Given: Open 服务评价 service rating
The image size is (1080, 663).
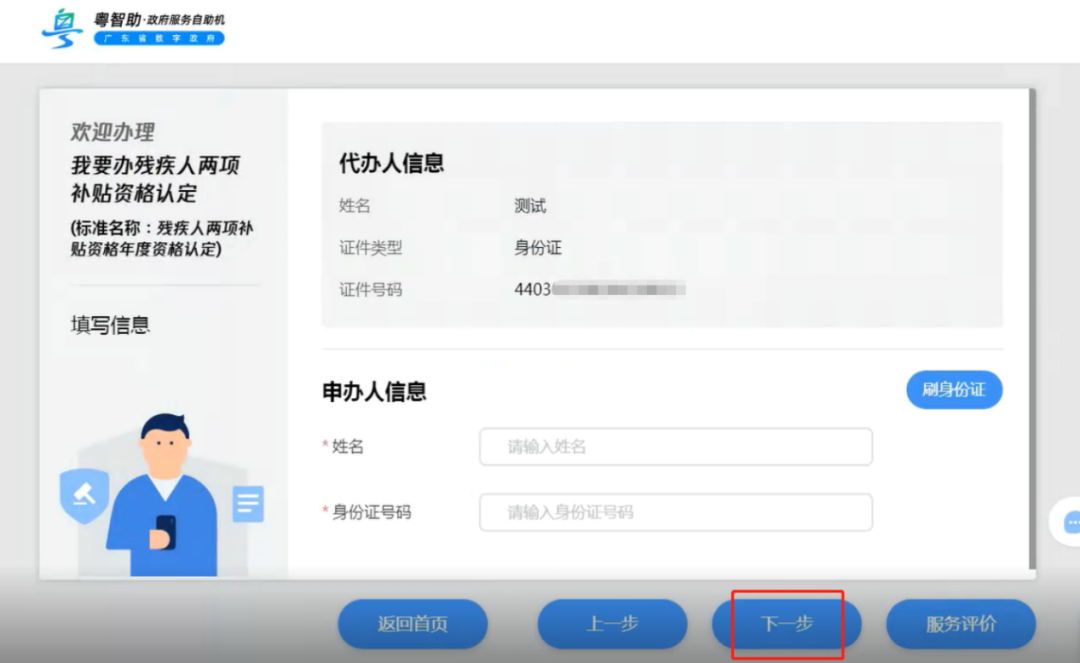Looking at the screenshot, I should (961, 623).
